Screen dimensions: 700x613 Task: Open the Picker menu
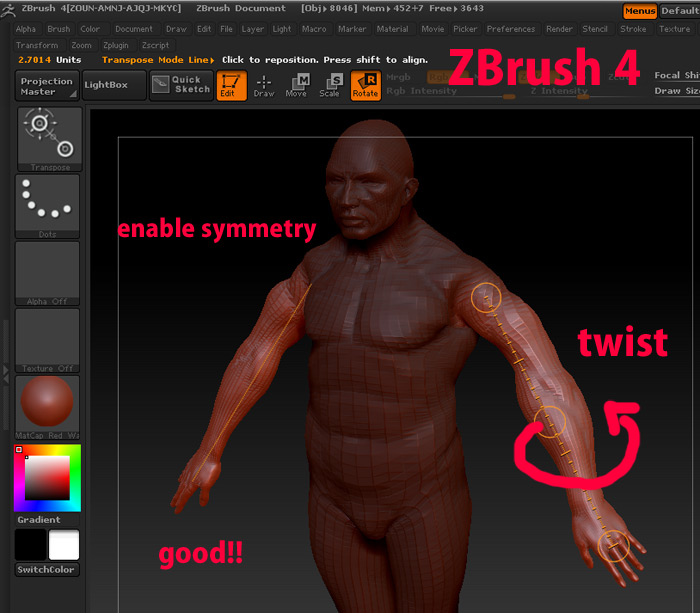tap(465, 29)
